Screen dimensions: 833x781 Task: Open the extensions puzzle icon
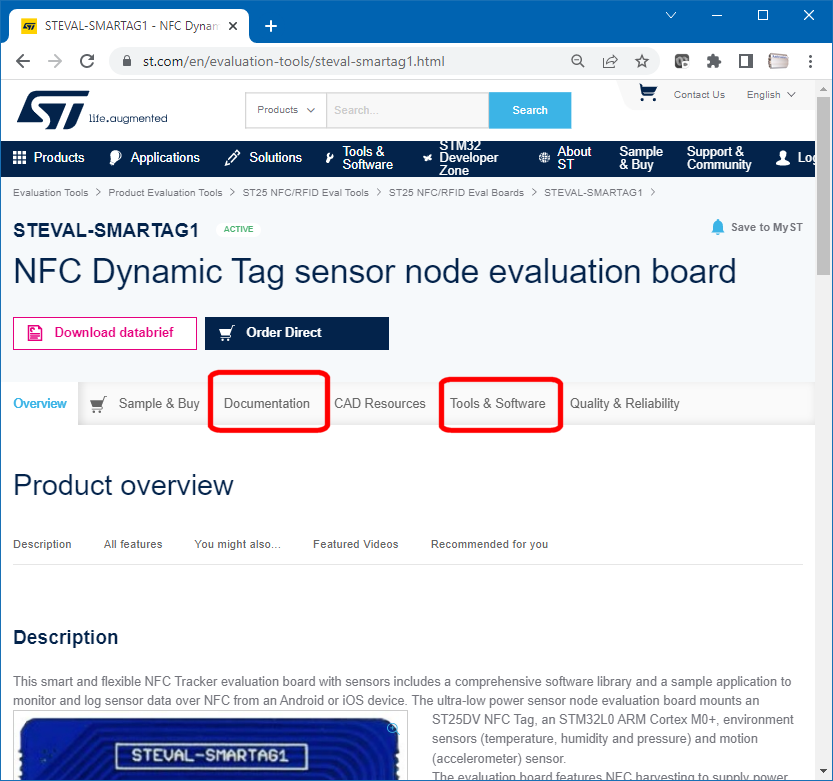point(713,62)
